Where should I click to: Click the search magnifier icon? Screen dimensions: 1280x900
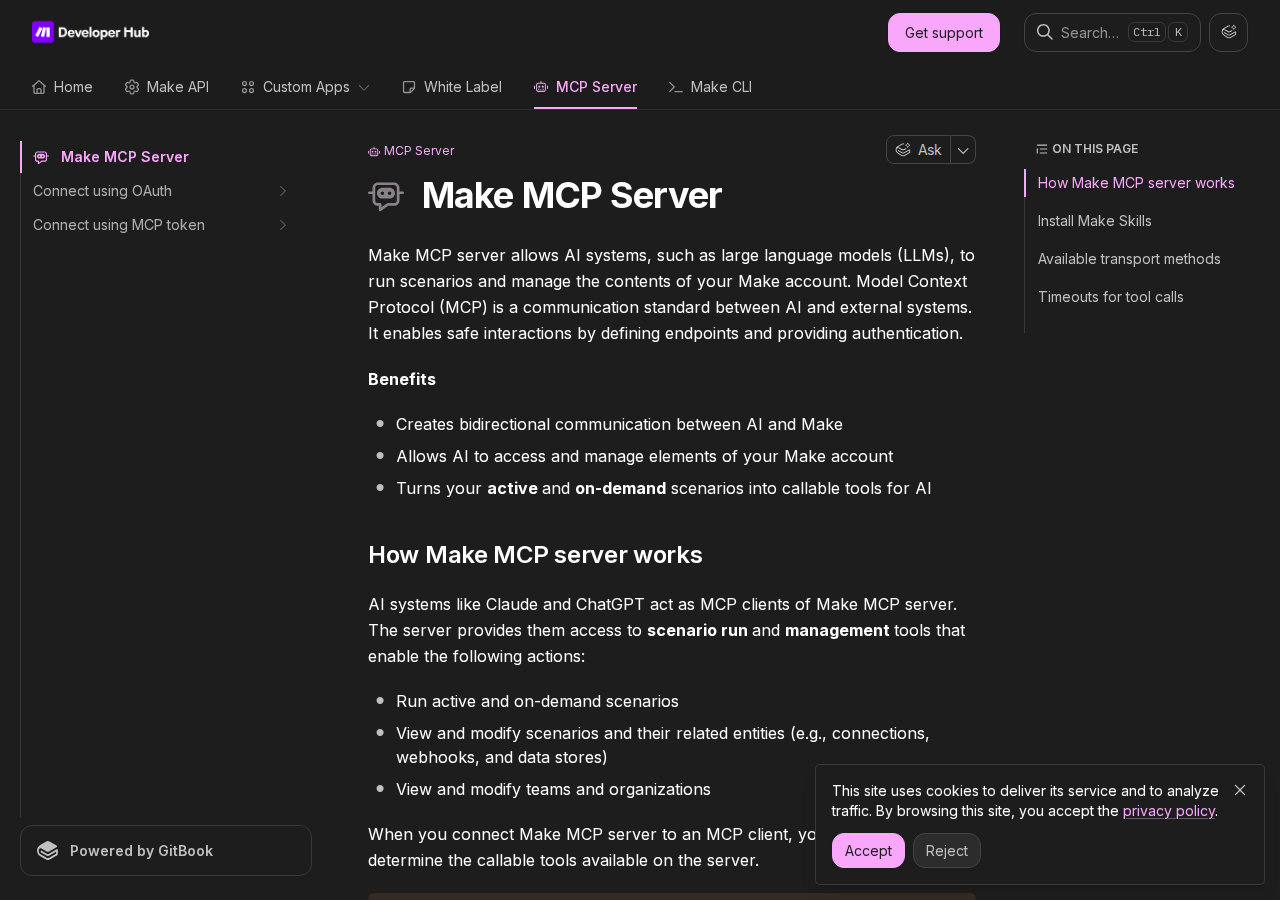pyautogui.click(x=1045, y=32)
